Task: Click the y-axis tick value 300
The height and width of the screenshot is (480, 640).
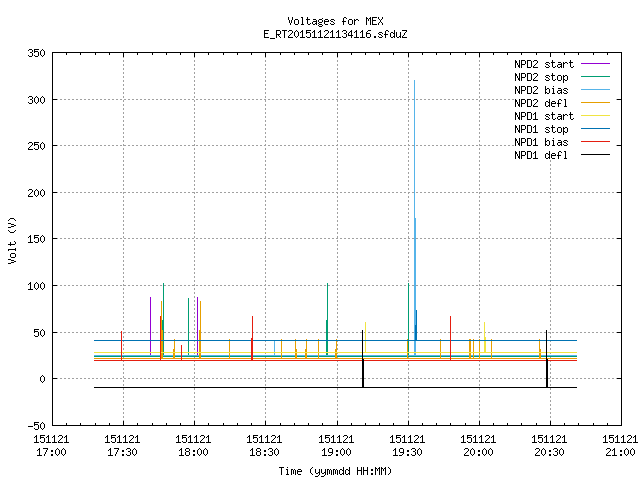Action: (x=36, y=100)
